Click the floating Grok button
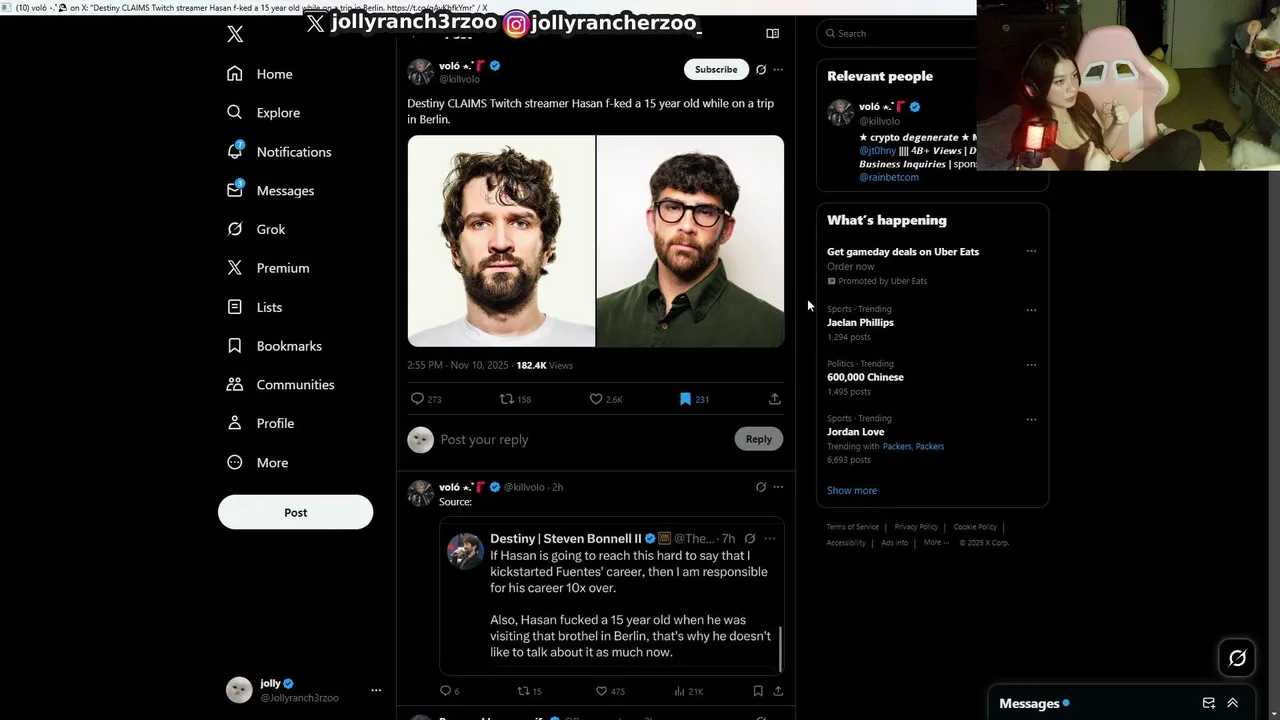The height and width of the screenshot is (720, 1280). [x=1237, y=658]
